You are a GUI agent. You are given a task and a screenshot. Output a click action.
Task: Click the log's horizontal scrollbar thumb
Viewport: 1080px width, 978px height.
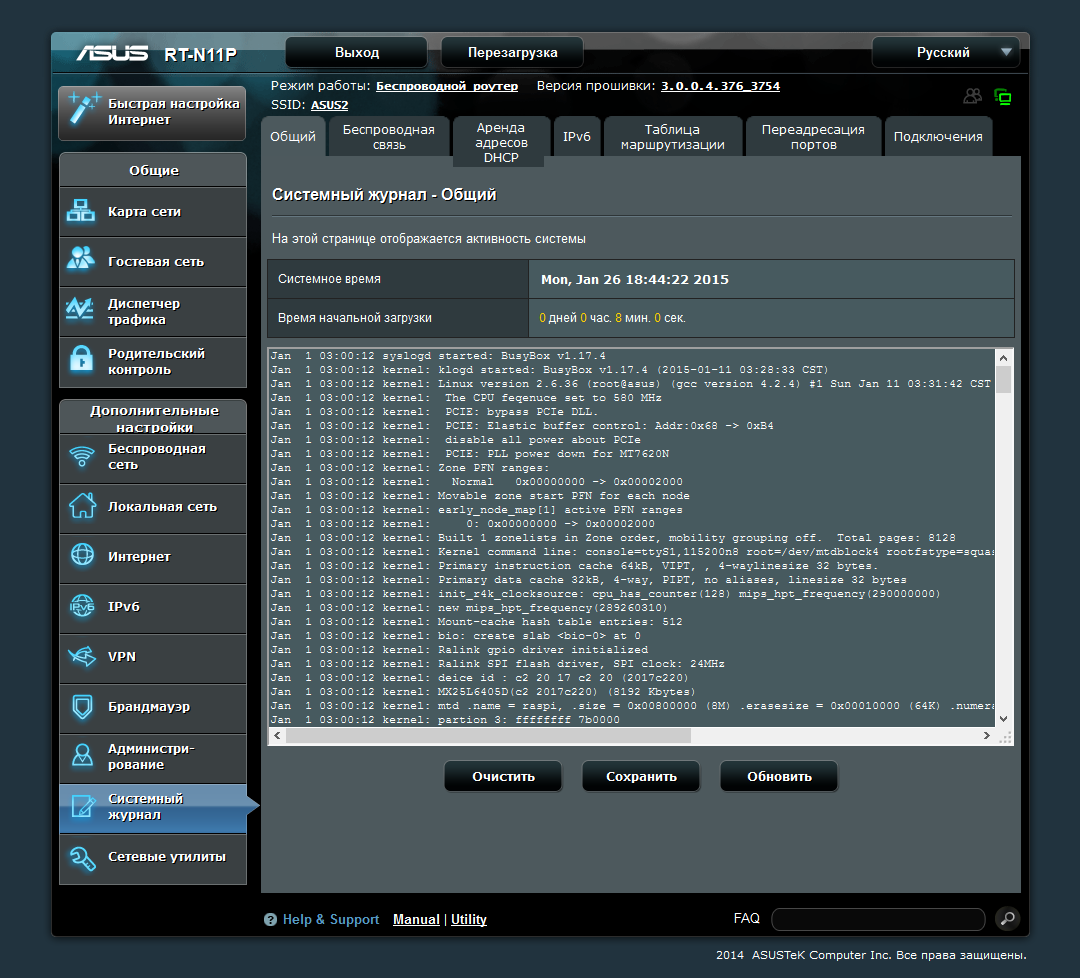[488, 735]
